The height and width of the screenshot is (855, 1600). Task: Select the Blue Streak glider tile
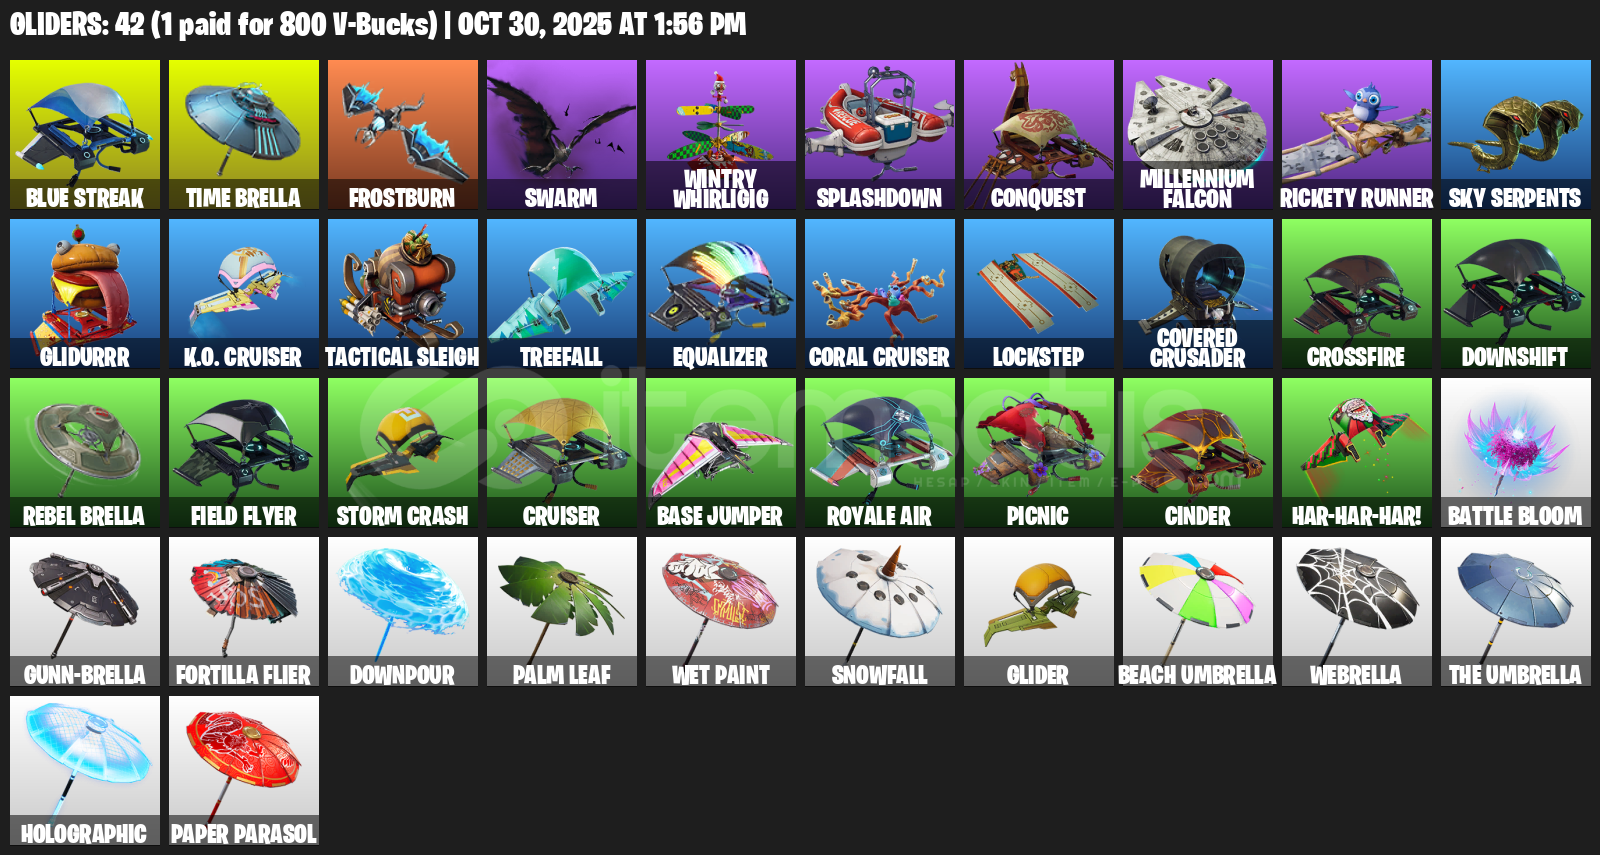tap(85, 135)
